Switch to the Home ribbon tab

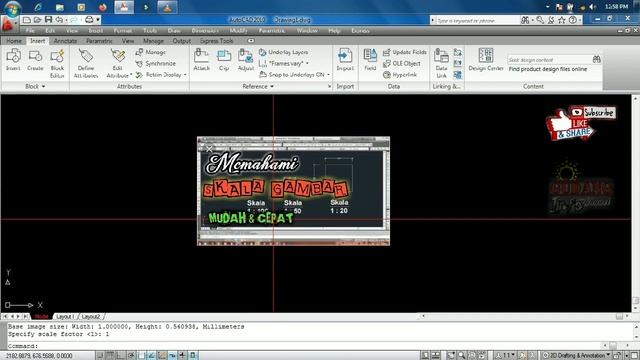[14, 41]
